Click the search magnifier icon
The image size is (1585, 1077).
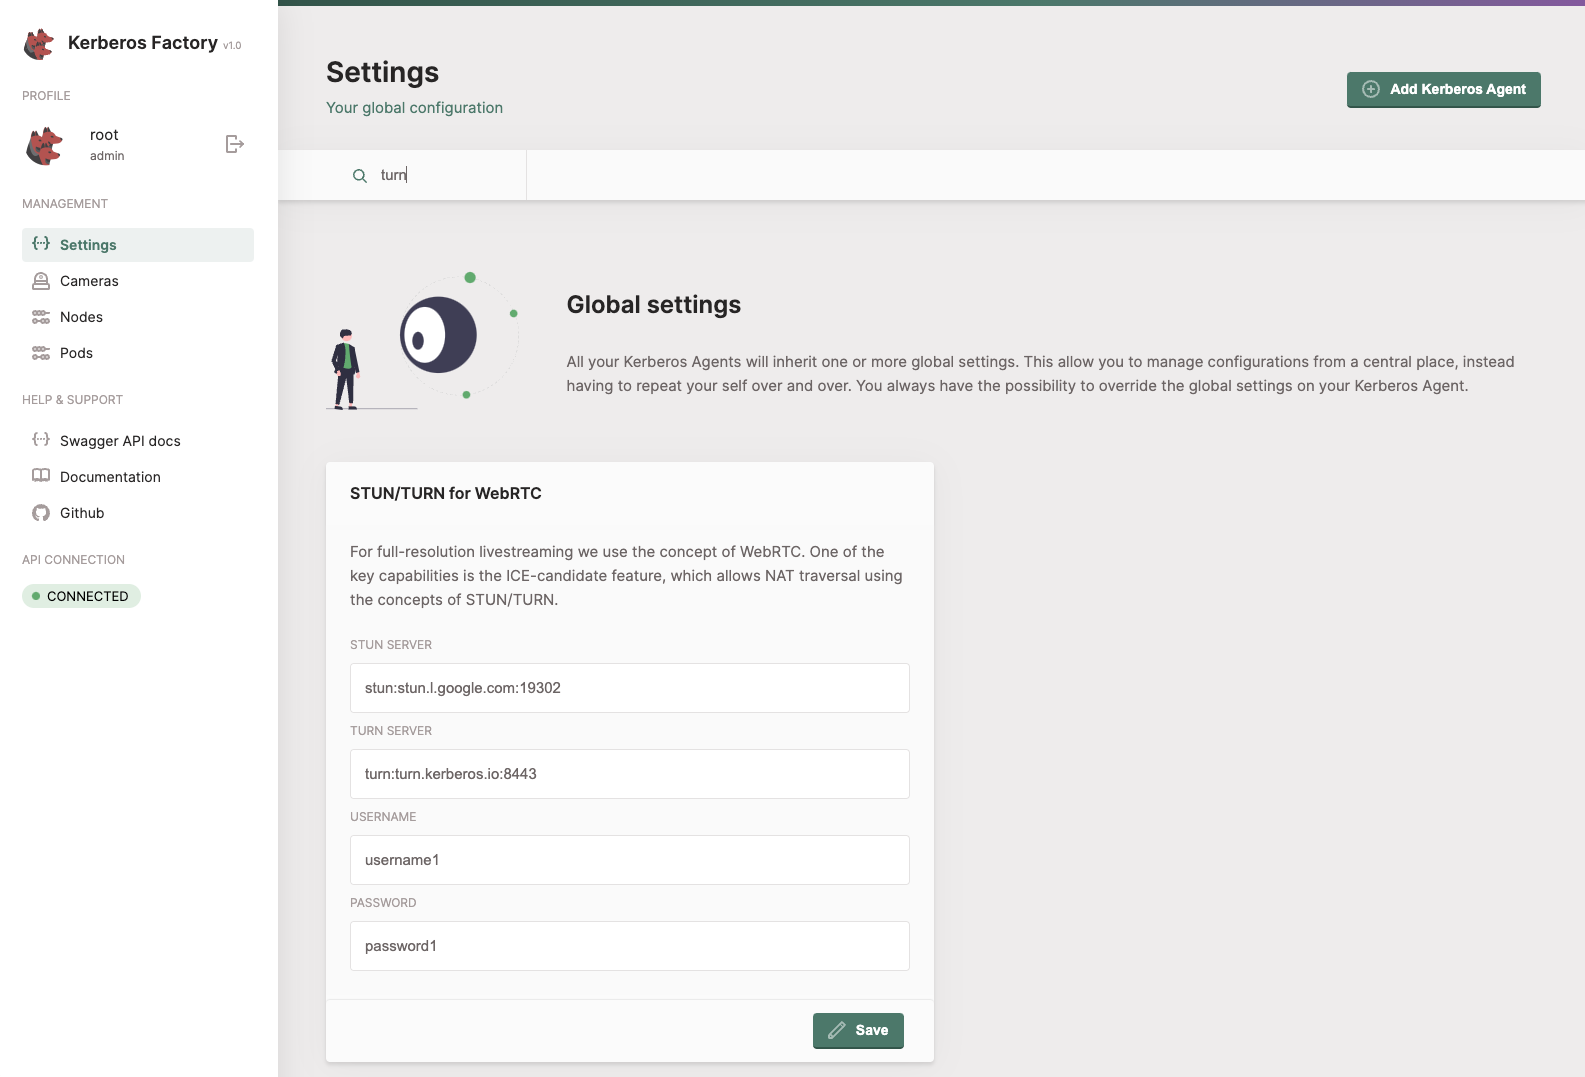[x=360, y=176]
